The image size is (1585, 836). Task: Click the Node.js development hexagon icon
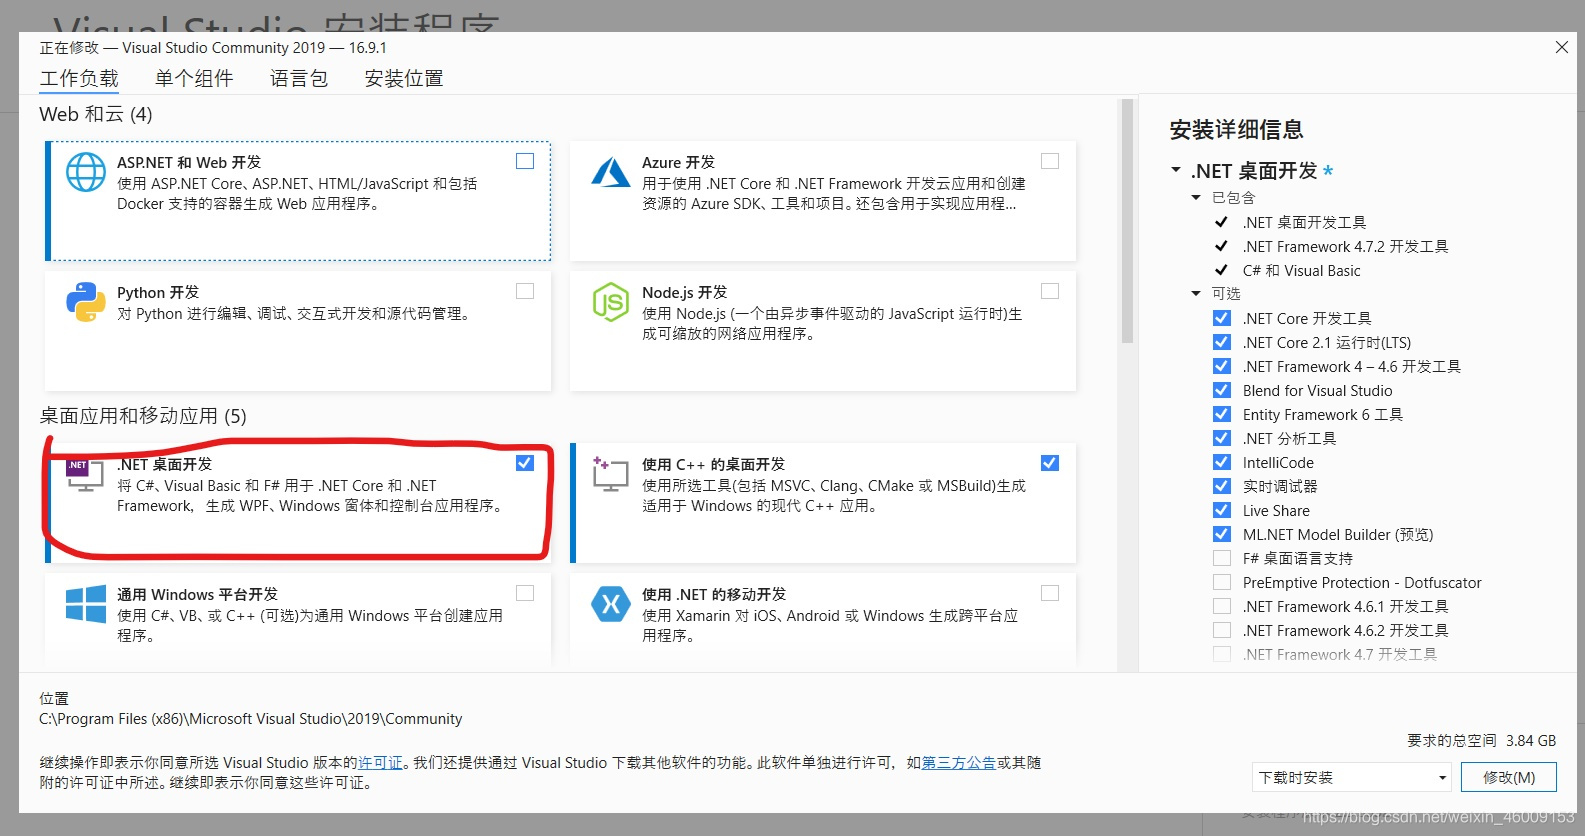click(610, 302)
